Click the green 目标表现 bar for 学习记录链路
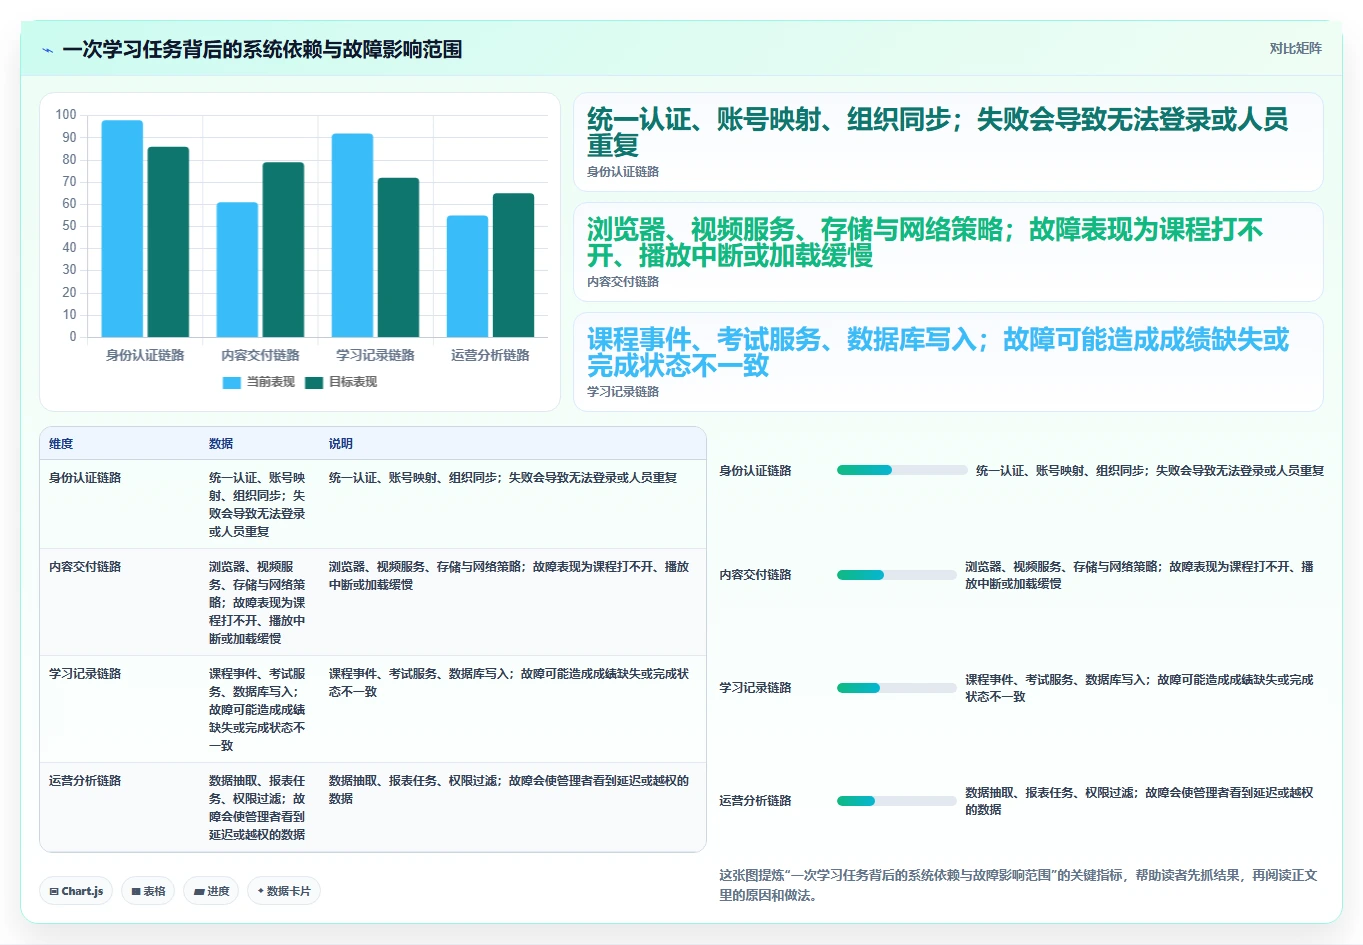1363x945 pixels. 398,258
